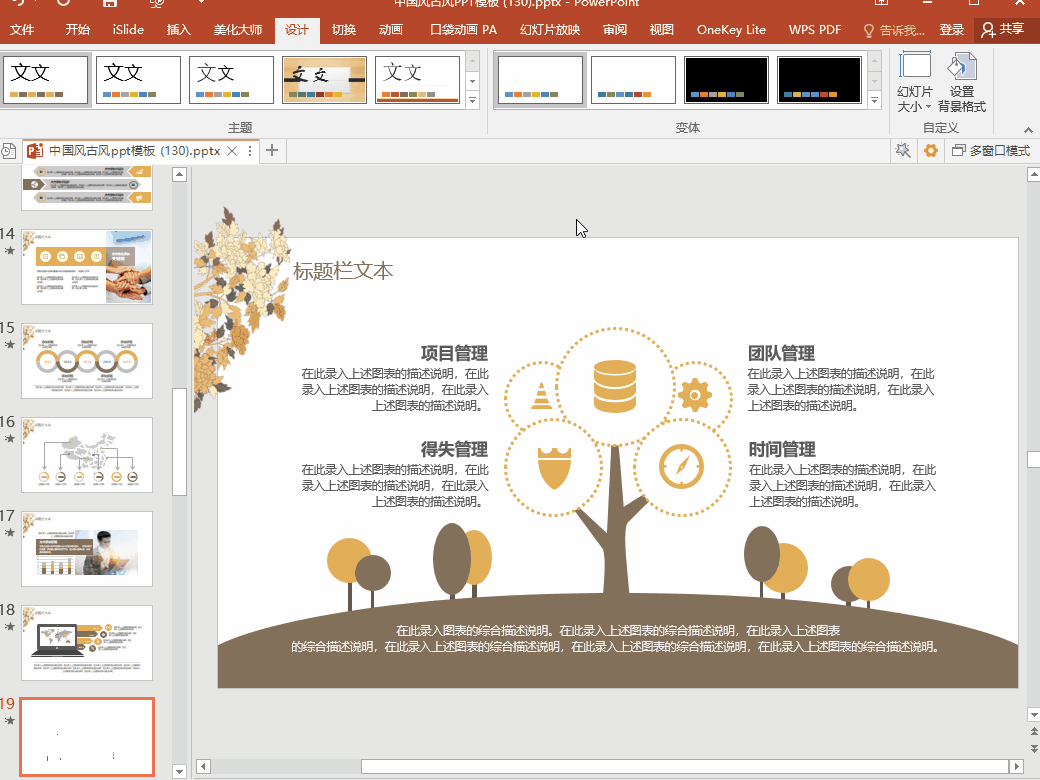Toggle Multi-window mode (多窗口模式)
This screenshot has width=1040, height=780.
coord(991,151)
